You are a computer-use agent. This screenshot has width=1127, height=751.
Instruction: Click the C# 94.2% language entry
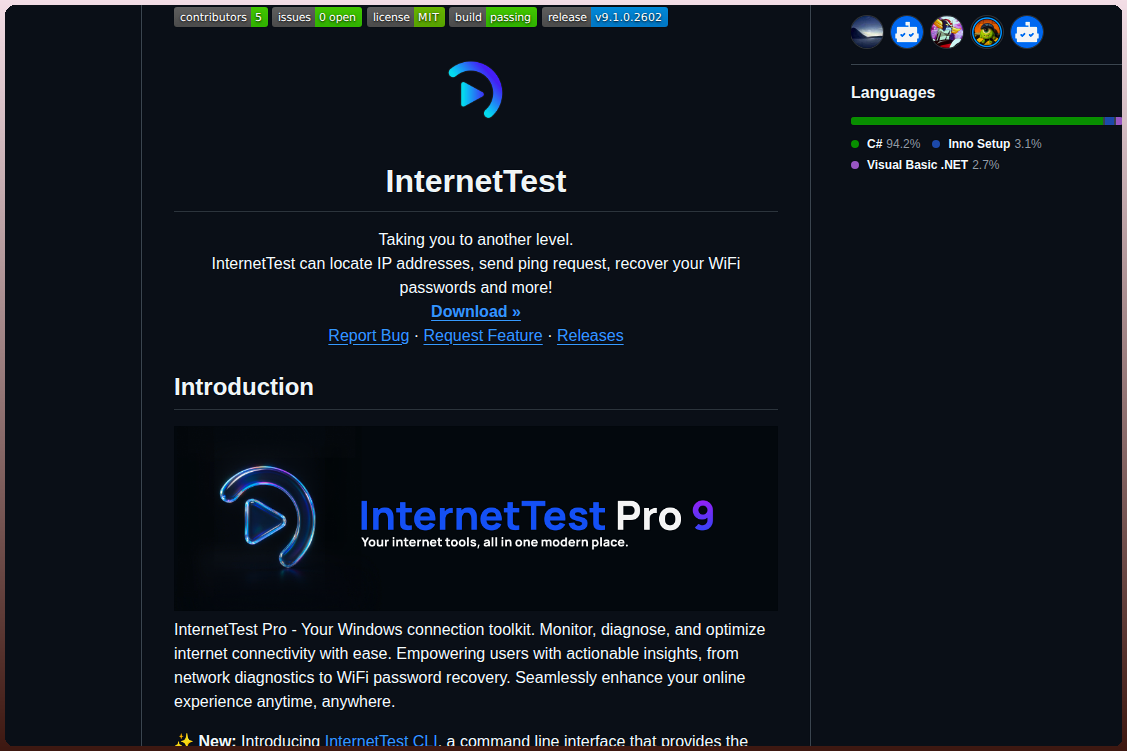pos(886,144)
